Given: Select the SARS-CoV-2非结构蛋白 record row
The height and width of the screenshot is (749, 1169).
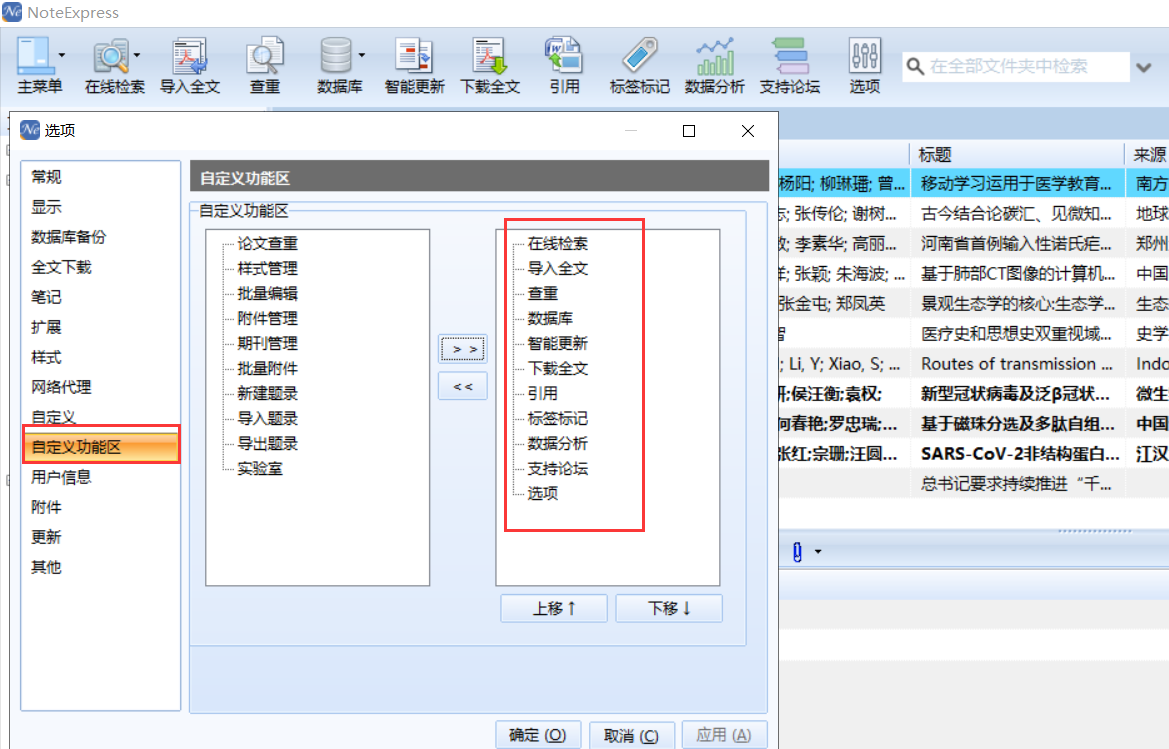Looking at the screenshot, I should (974, 454).
